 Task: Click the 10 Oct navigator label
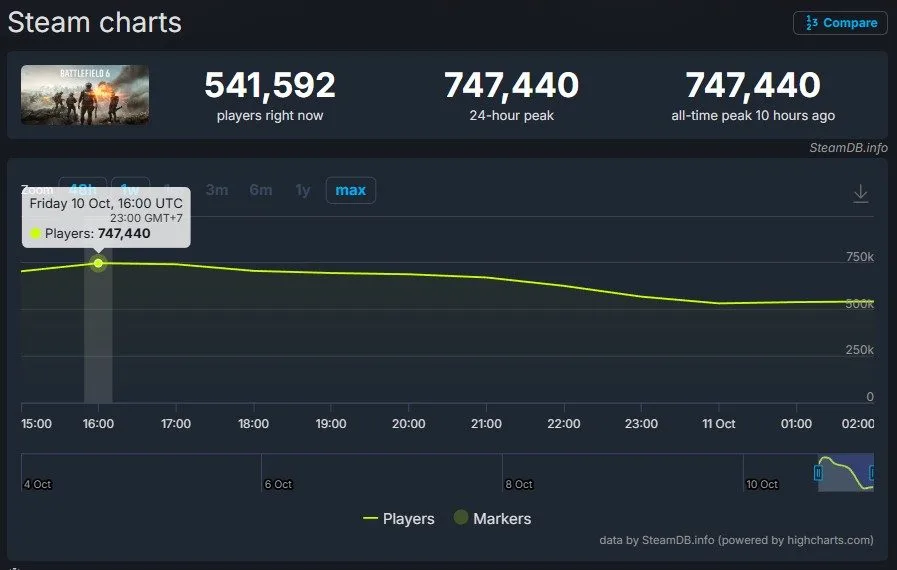click(x=762, y=484)
